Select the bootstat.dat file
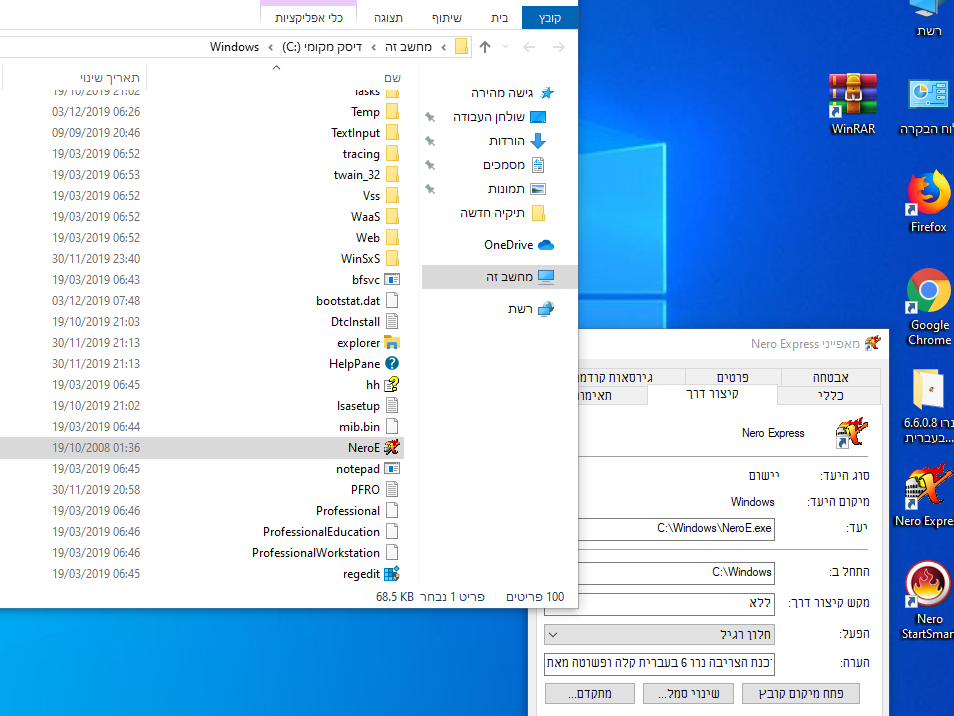 [x=201, y=301]
